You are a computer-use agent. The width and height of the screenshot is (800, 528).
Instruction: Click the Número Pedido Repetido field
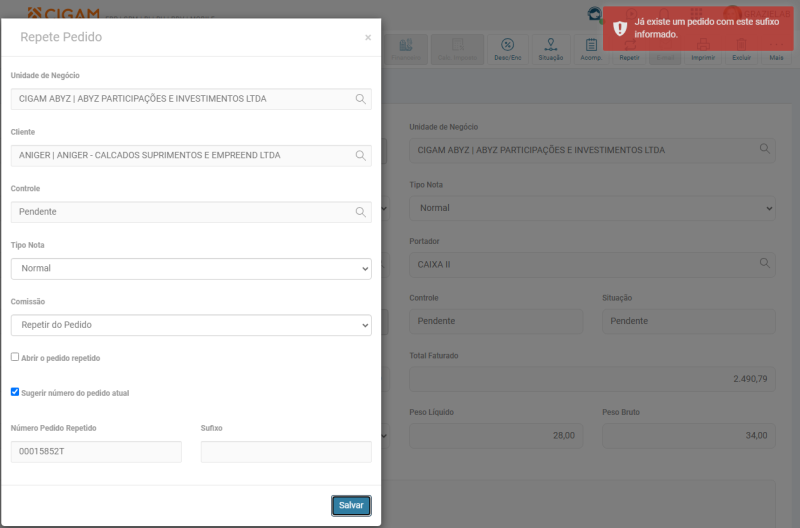pyautogui.click(x=96, y=451)
